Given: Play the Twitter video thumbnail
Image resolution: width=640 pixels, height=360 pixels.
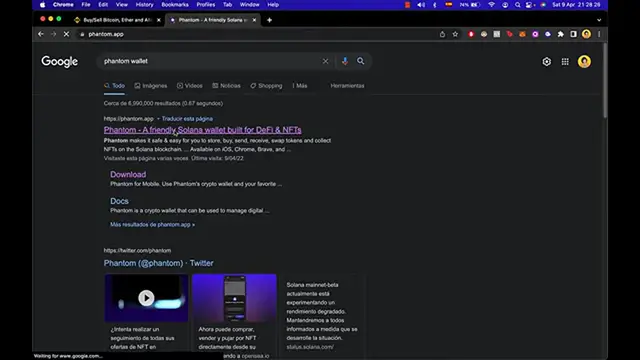Looking at the screenshot, I should 146,298.
